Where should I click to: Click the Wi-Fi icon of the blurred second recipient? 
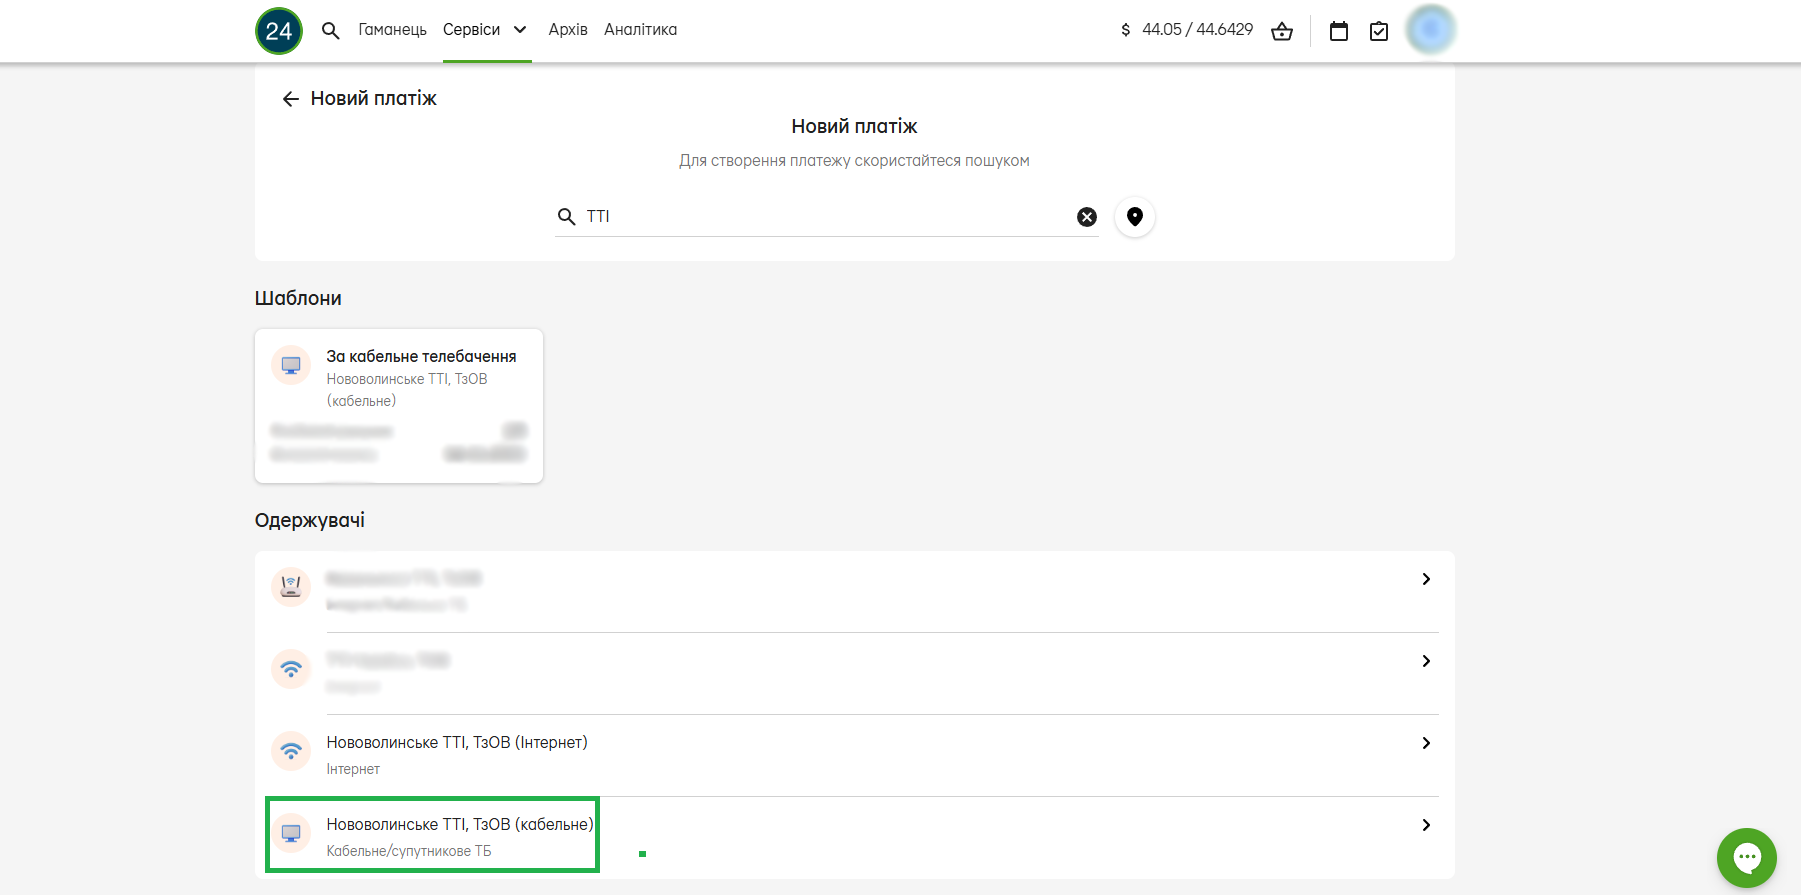[291, 669]
